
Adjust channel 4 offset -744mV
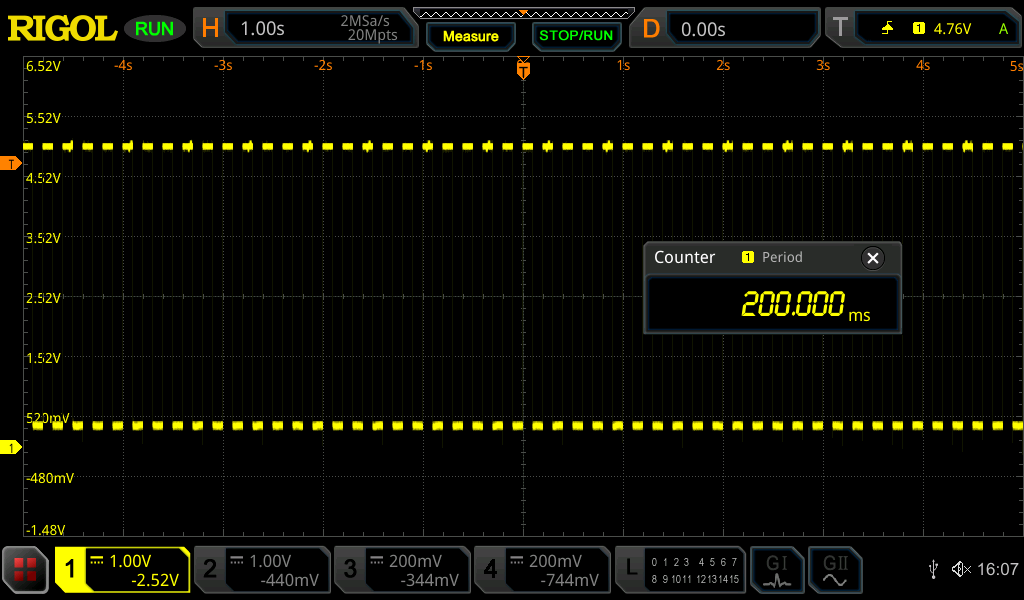coord(569,580)
